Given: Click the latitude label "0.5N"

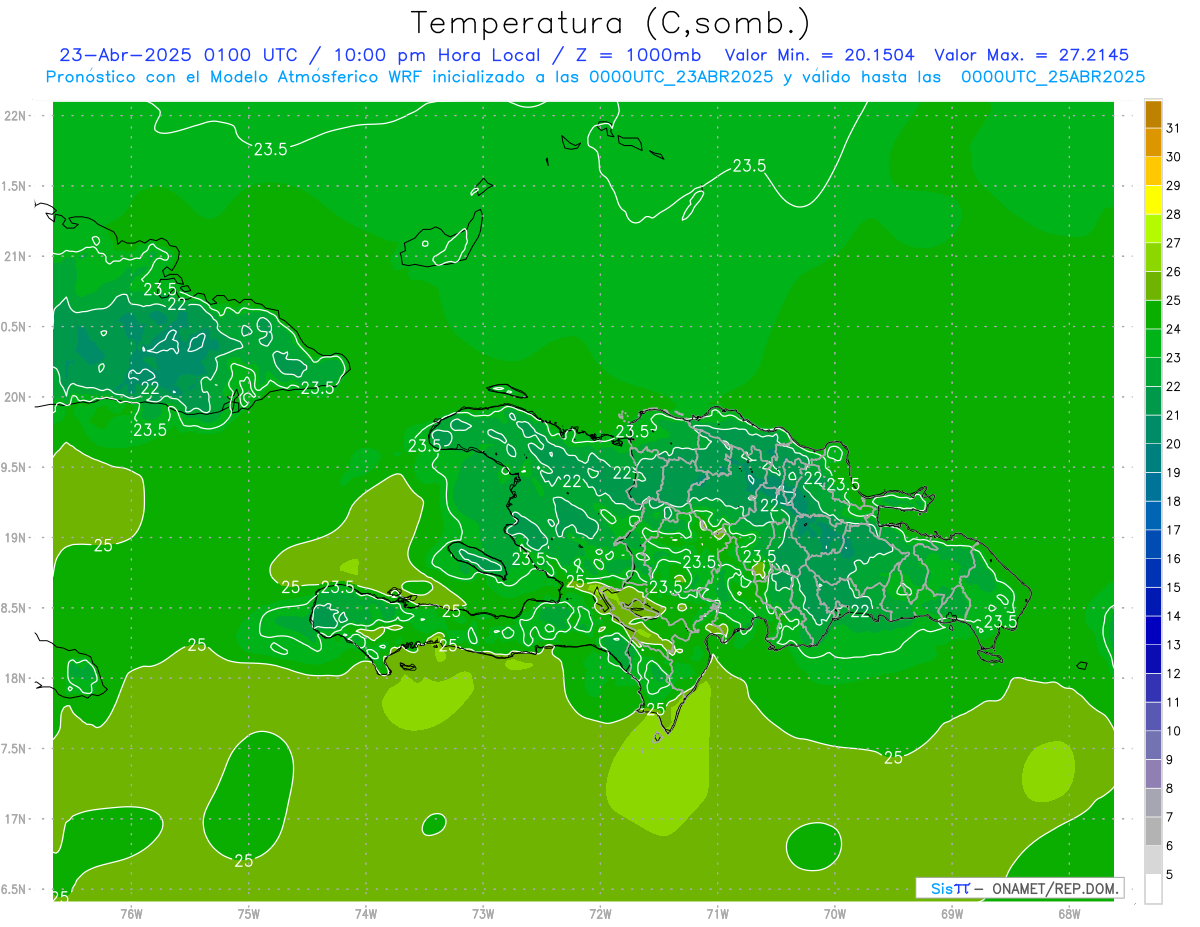Looking at the screenshot, I should 14,327.
